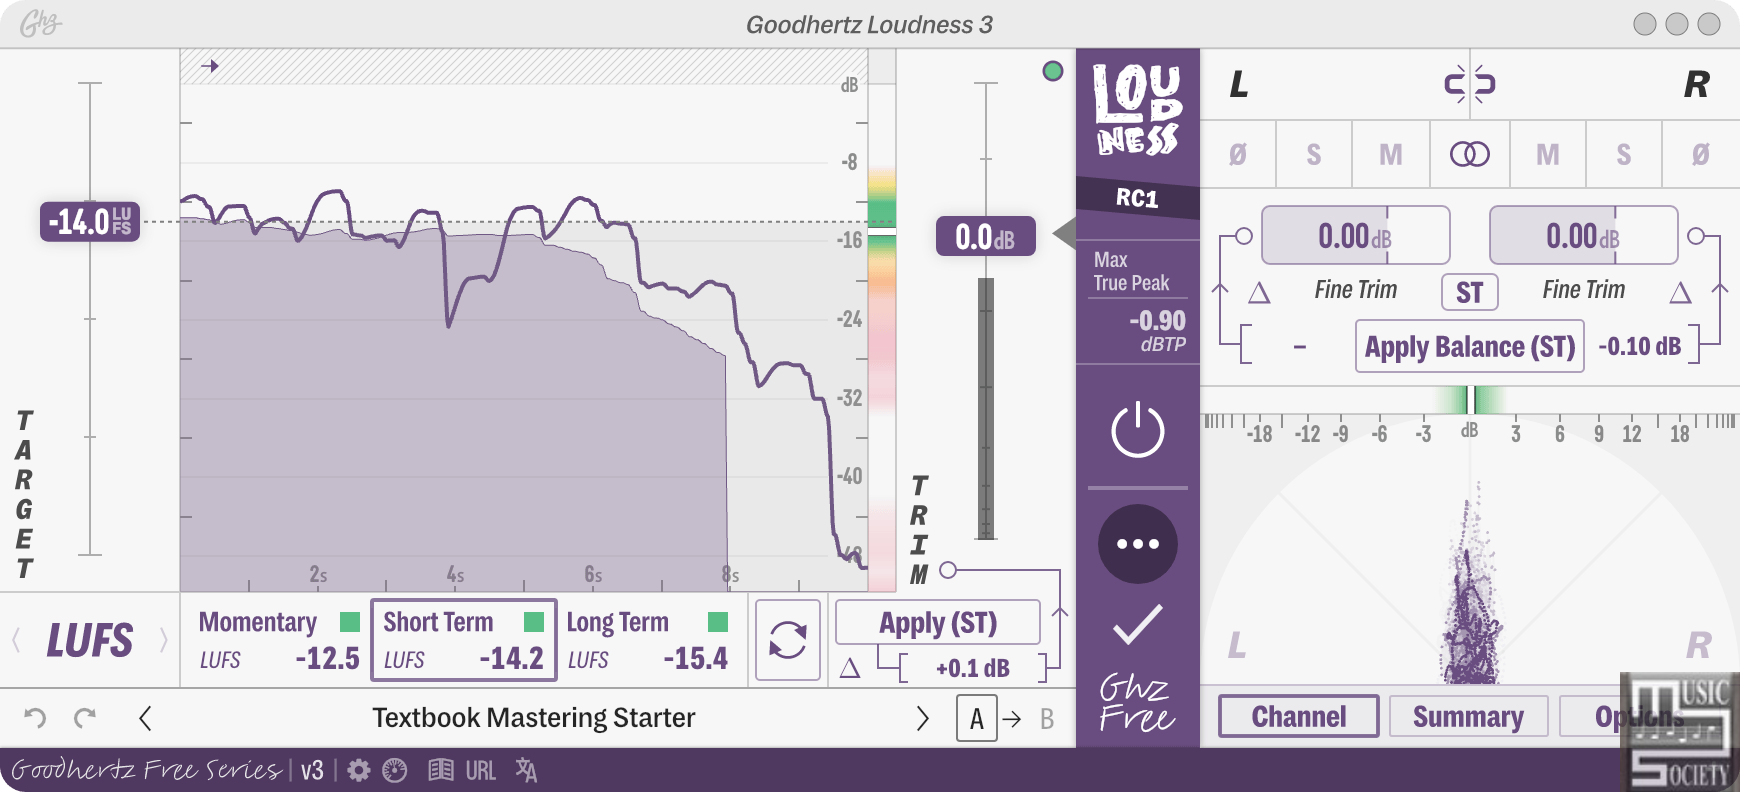The height and width of the screenshot is (792, 1740).
Task: Mute the right channel M
Action: coord(1547,154)
